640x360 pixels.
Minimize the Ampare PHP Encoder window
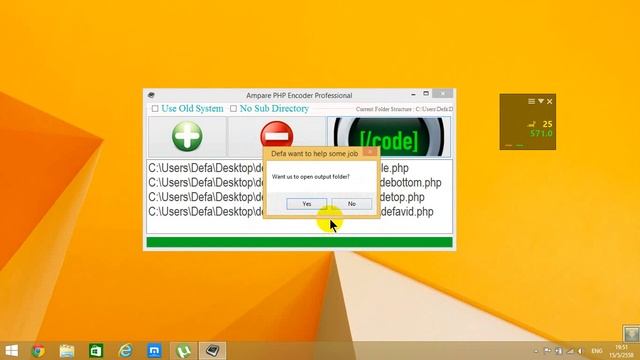(413, 94)
